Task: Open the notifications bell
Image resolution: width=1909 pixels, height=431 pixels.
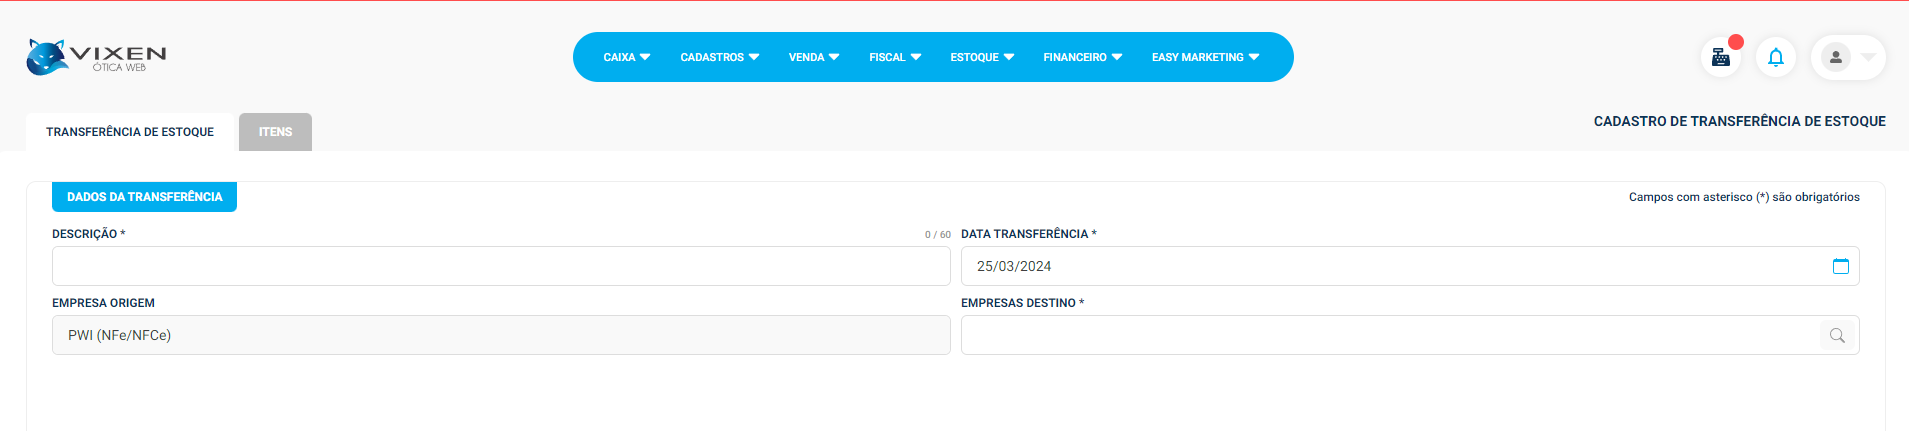Action: click(1776, 57)
